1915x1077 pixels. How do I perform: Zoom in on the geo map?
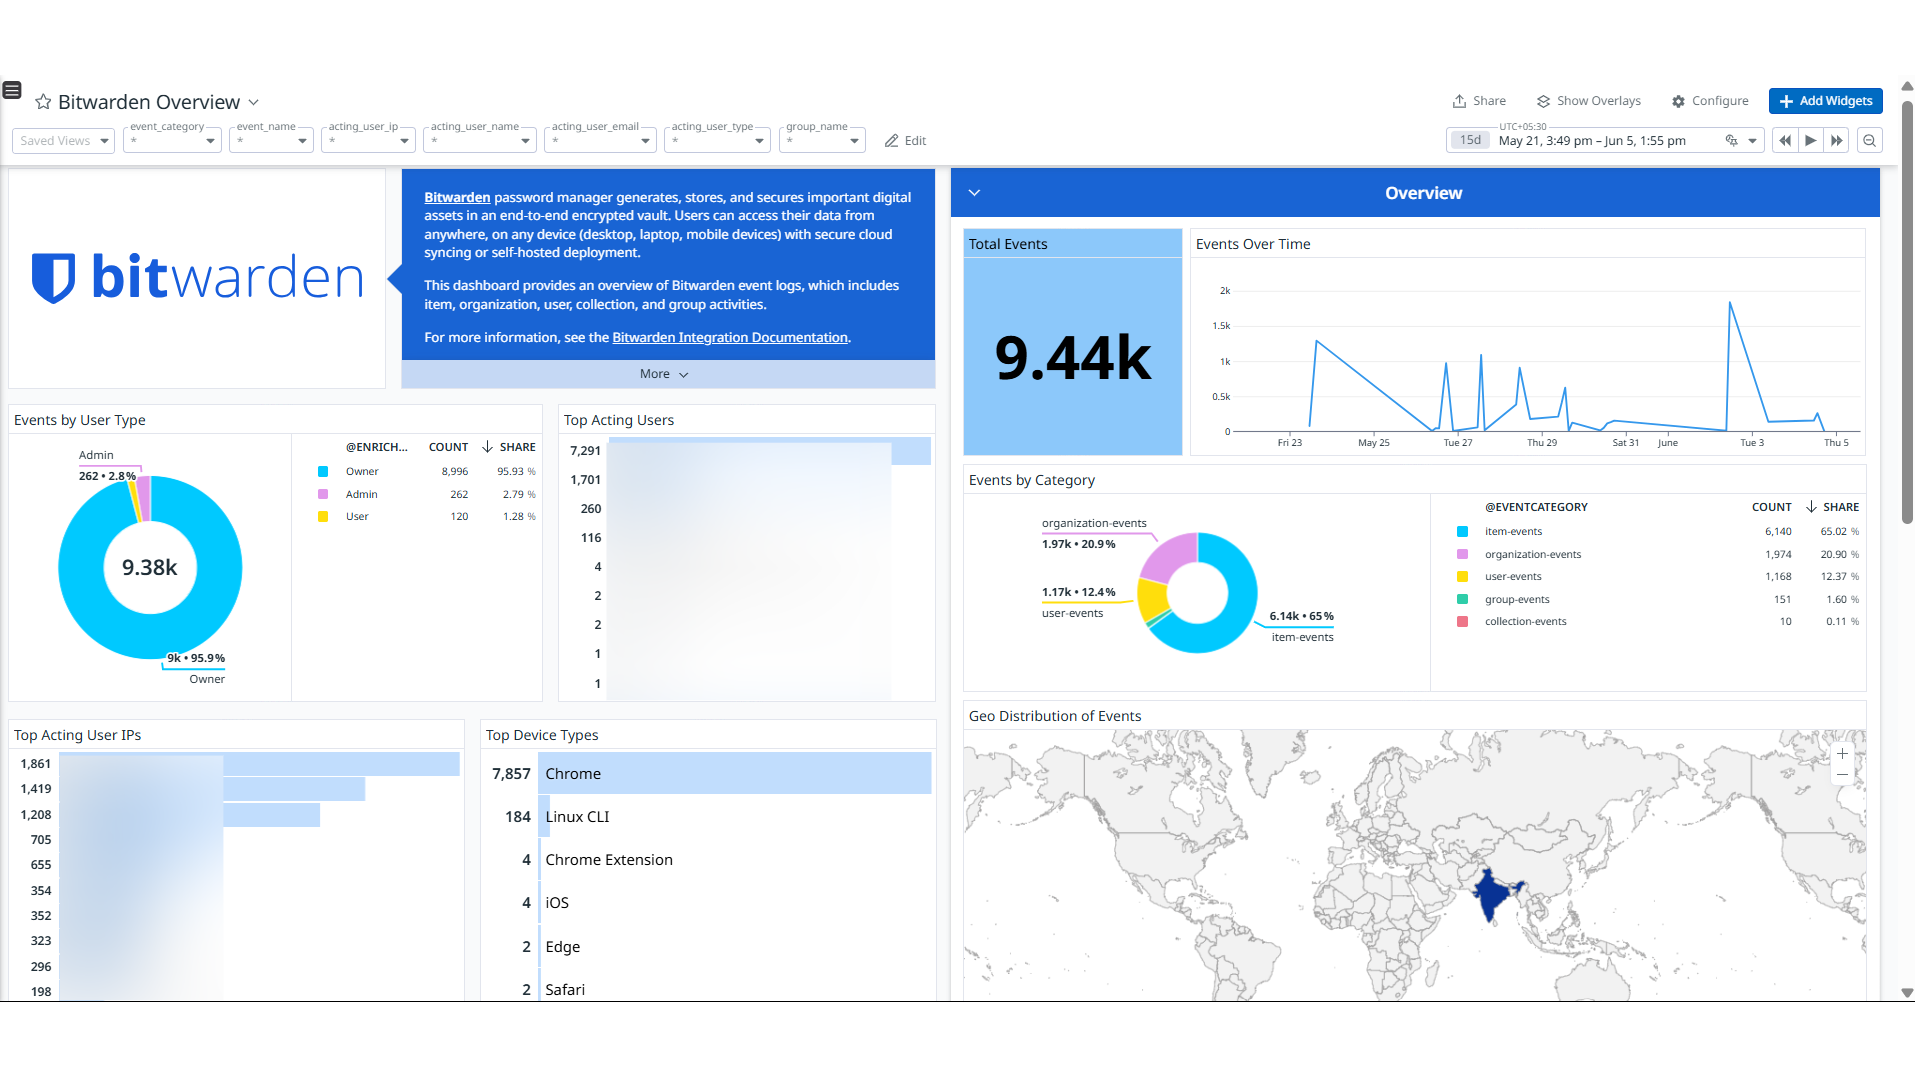[x=1842, y=754]
